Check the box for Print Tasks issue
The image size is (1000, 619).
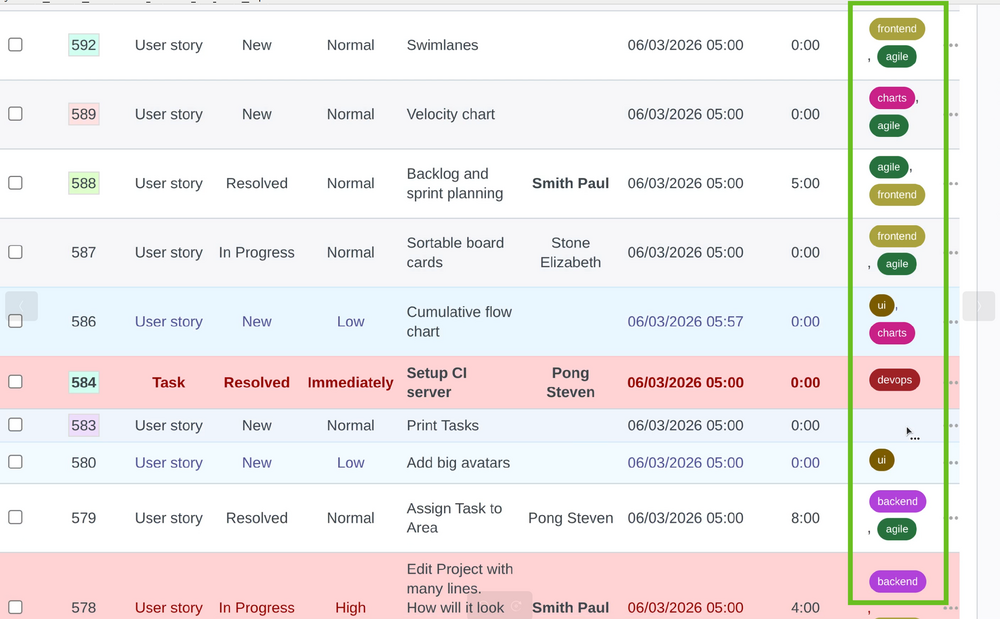click(x=15, y=425)
